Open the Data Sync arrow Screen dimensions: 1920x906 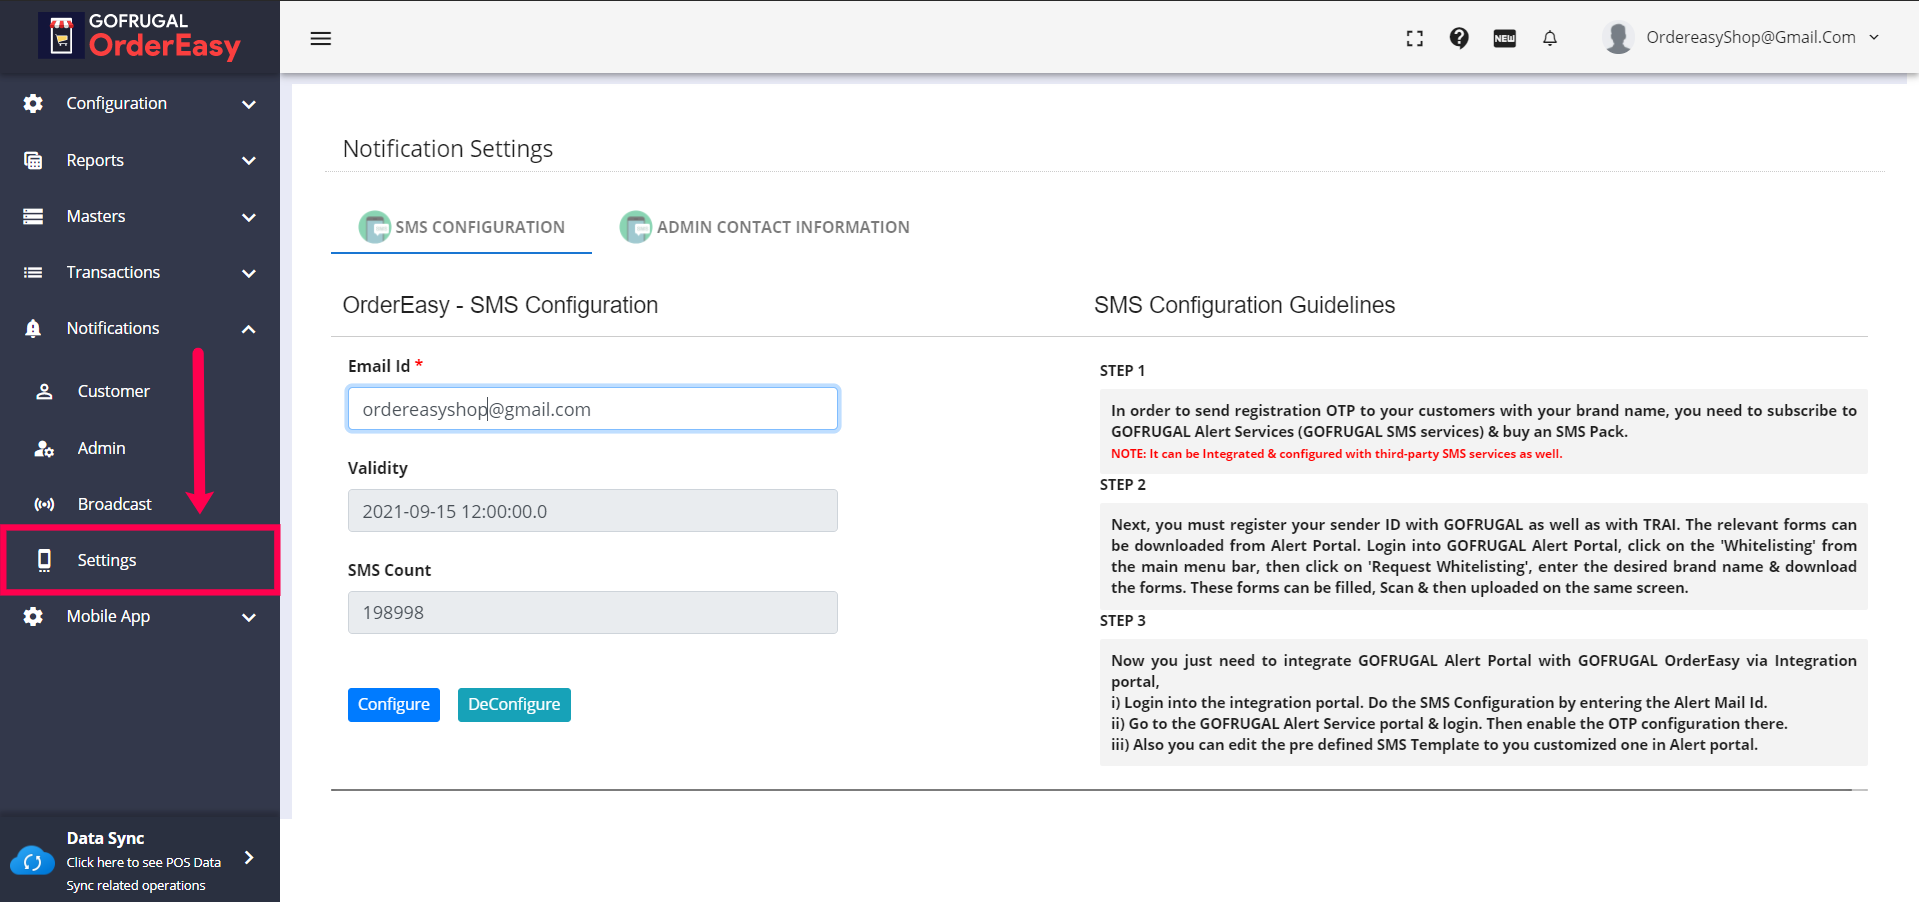[x=249, y=857]
